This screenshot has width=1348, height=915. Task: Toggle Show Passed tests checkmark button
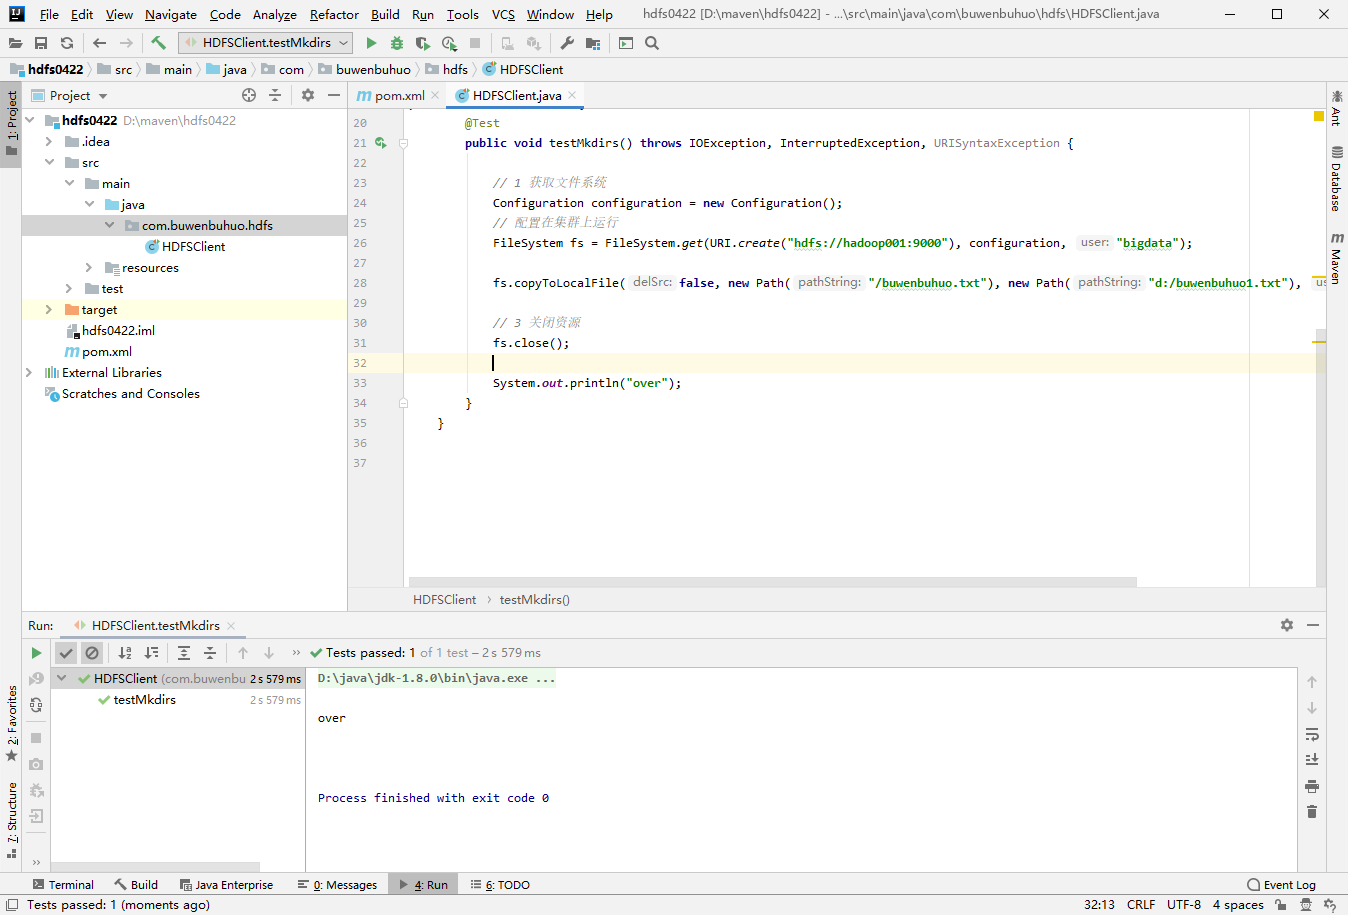(66, 653)
